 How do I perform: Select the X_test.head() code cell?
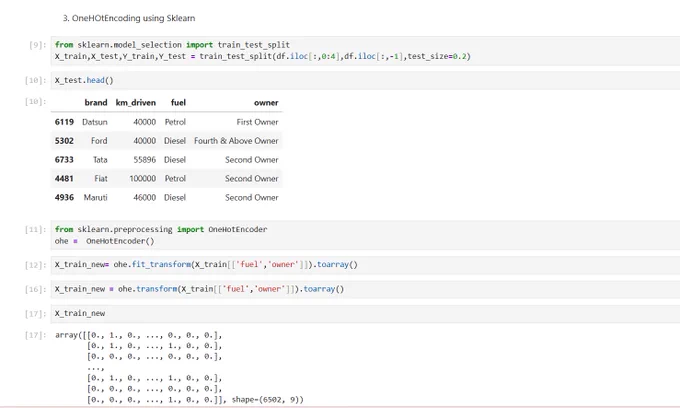click(x=365, y=80)
